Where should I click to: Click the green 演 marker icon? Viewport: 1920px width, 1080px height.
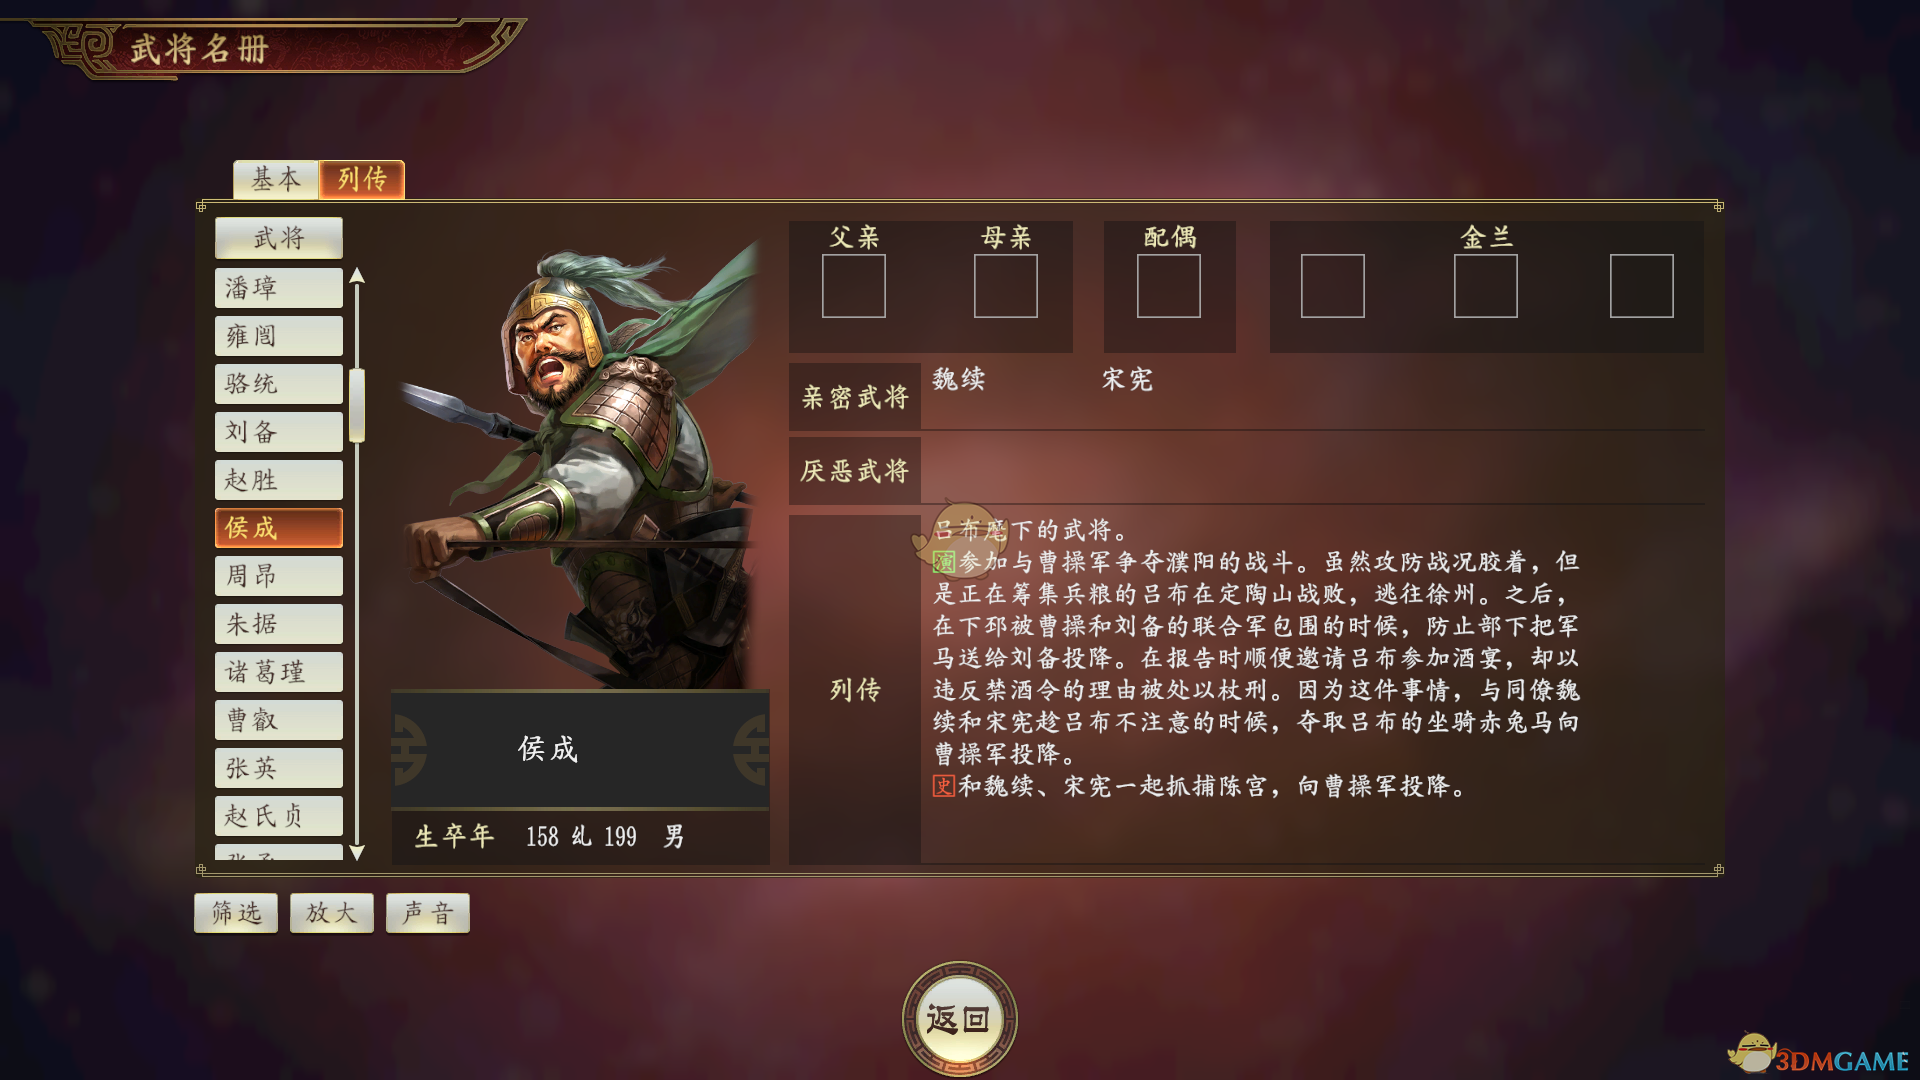[x=944, y=562]
